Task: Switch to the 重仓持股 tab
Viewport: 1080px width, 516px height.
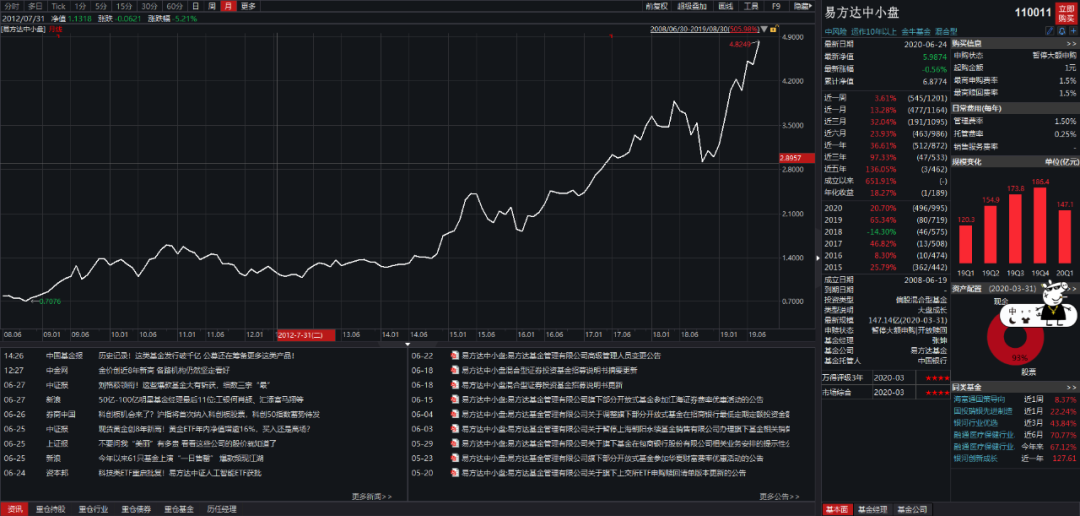Action: coord(52,510)
